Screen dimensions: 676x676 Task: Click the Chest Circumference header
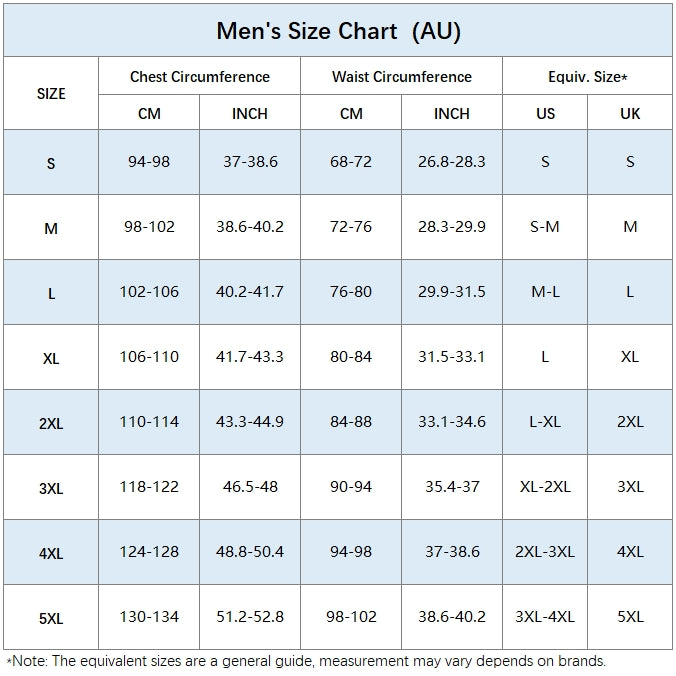200,76
